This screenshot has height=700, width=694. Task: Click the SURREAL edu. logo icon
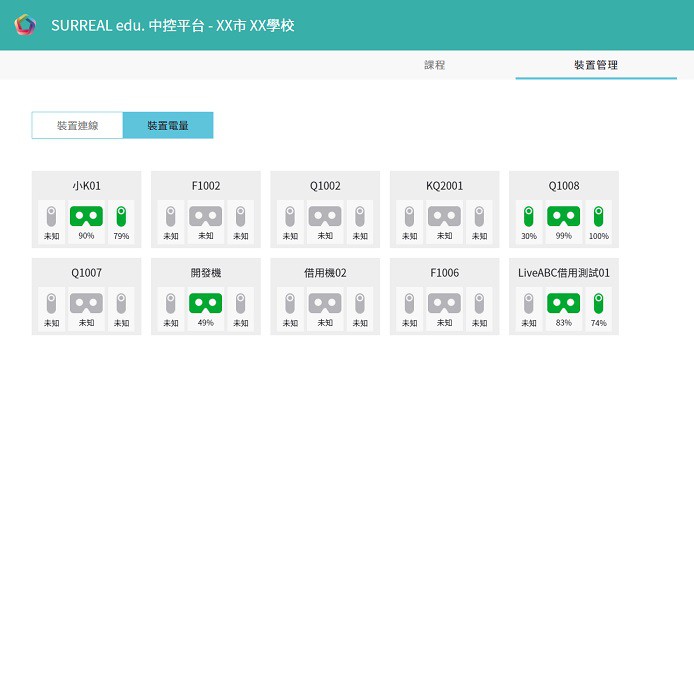(25, 25)
